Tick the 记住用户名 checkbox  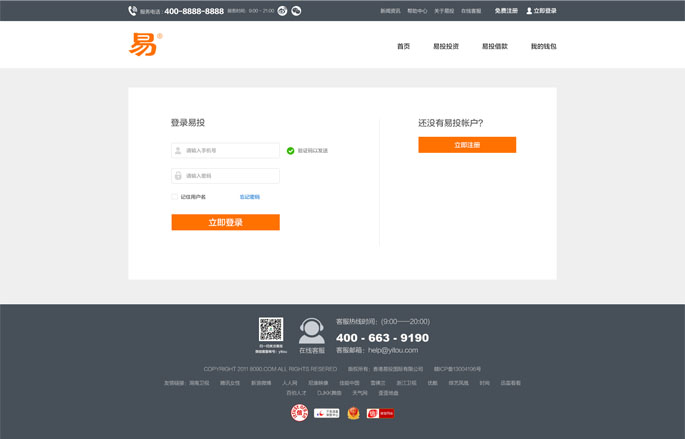point(175,197)
